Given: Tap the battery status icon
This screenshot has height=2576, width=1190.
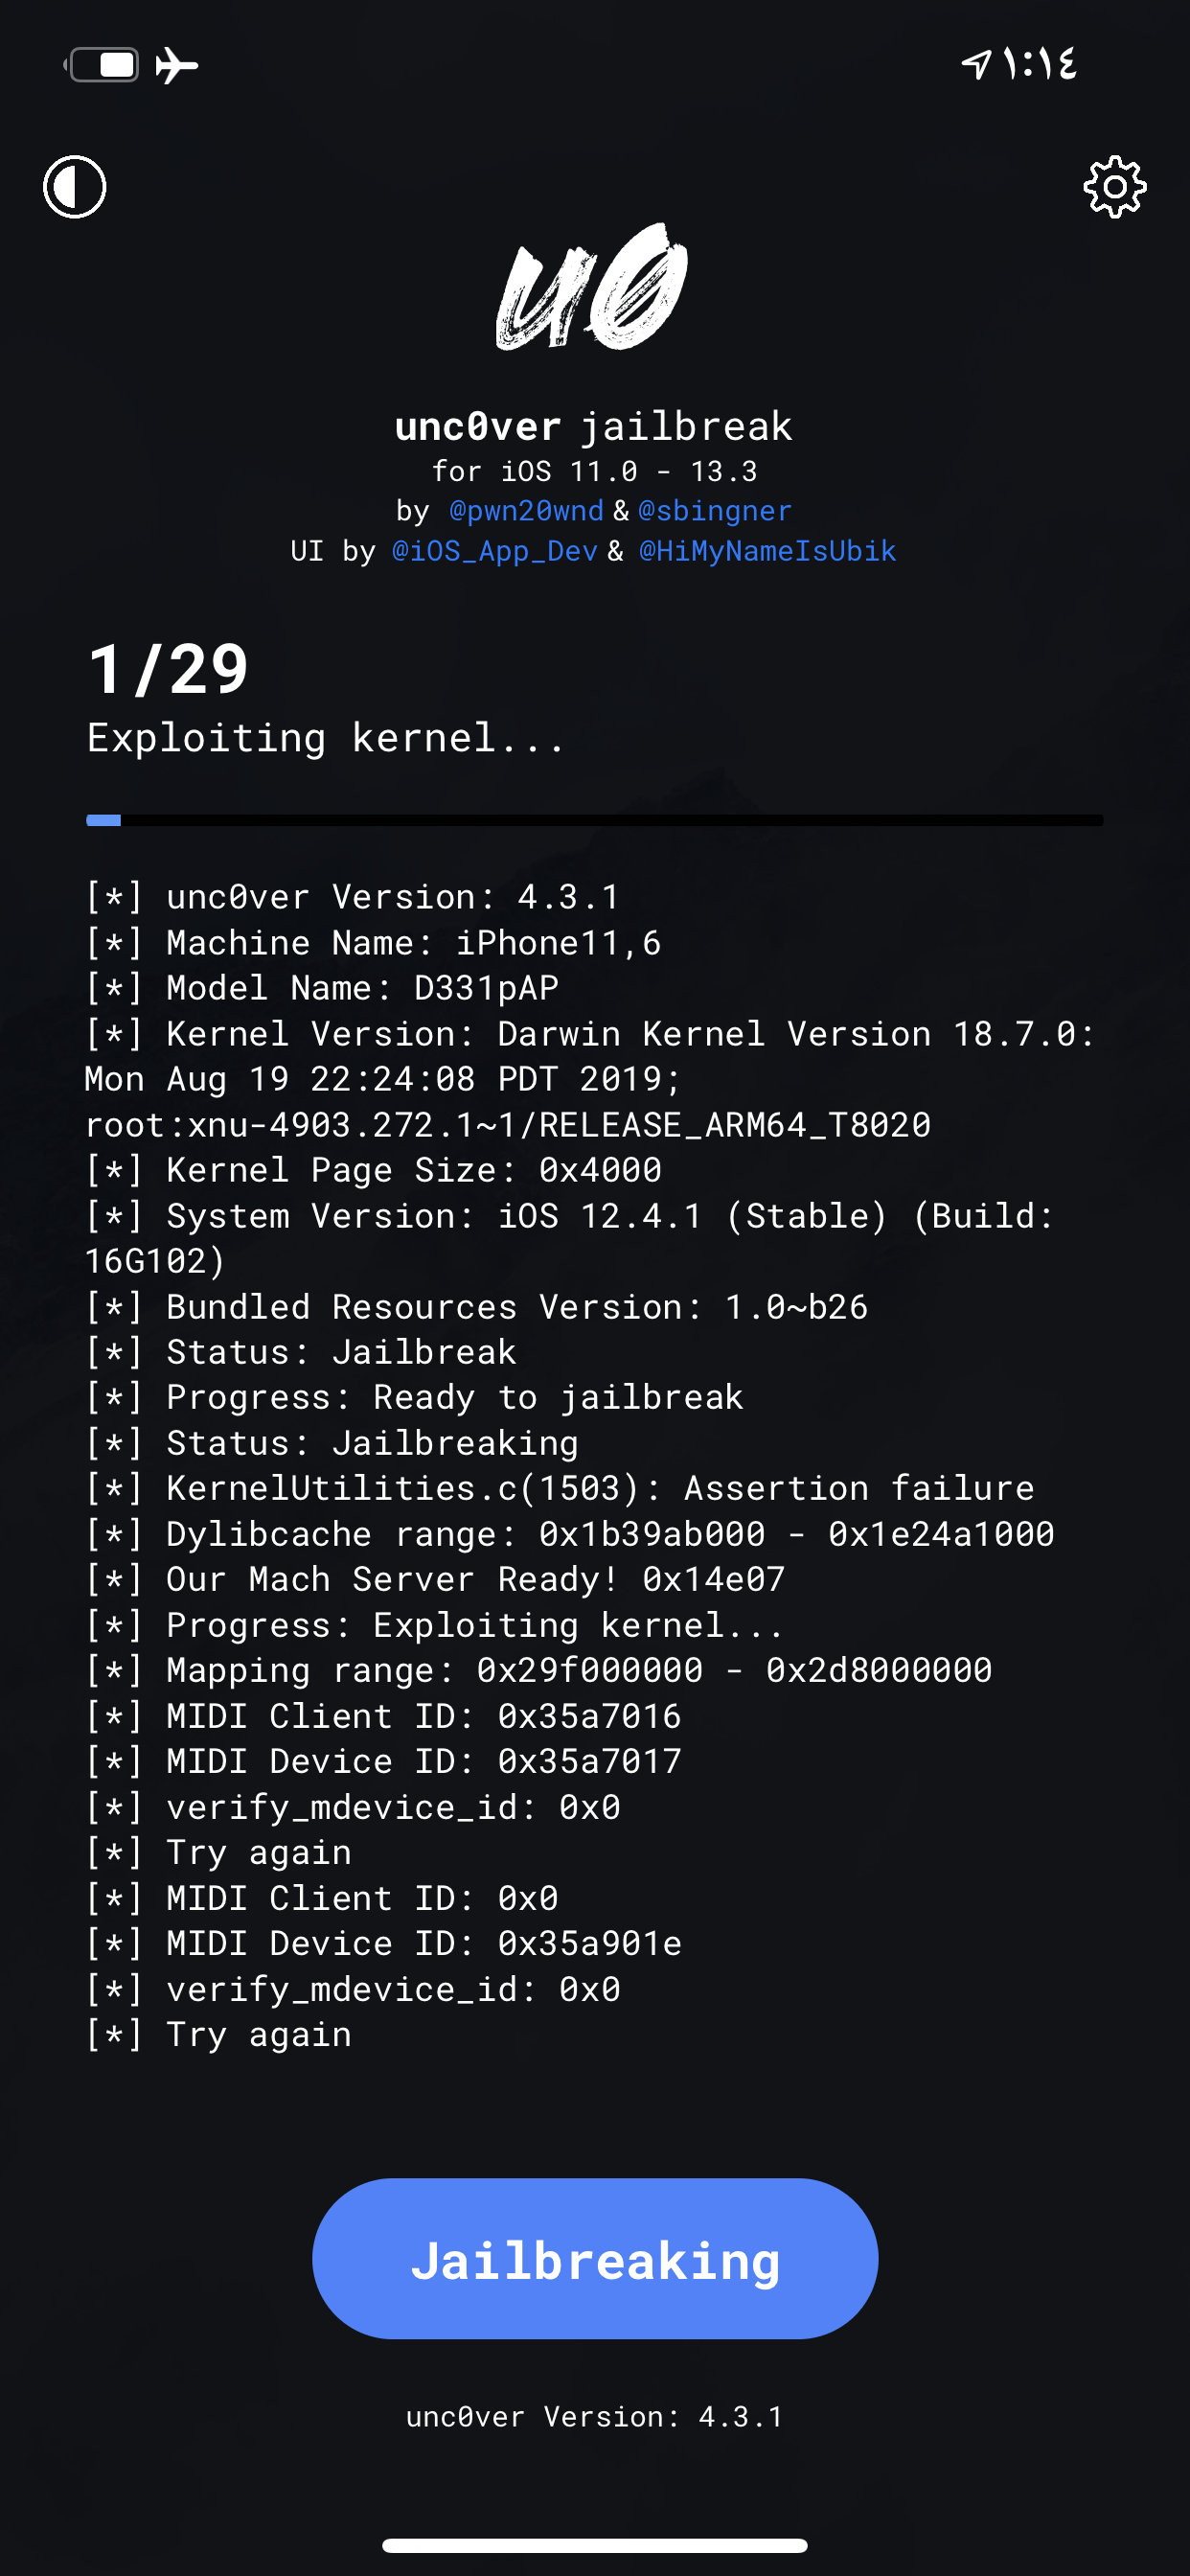Looking at the screenshot, I should click(x=102, y=65).
